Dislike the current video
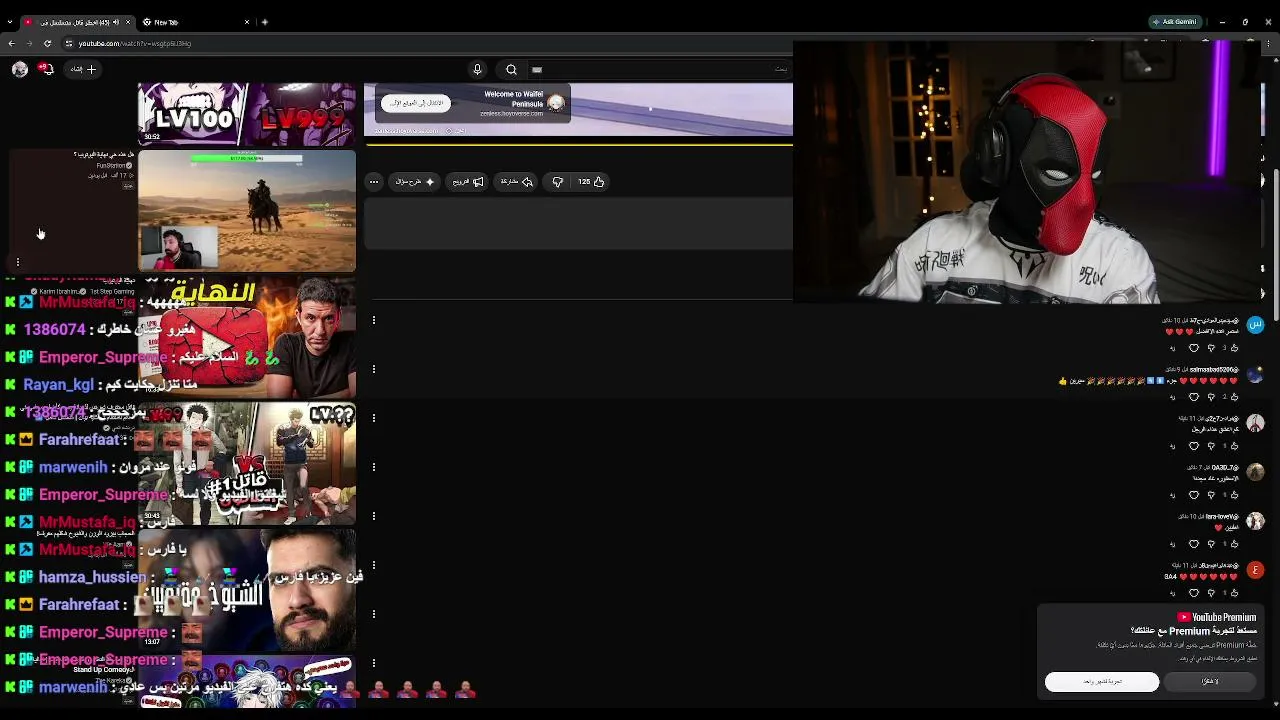1280x720 pixels. [x=558, y=182]
